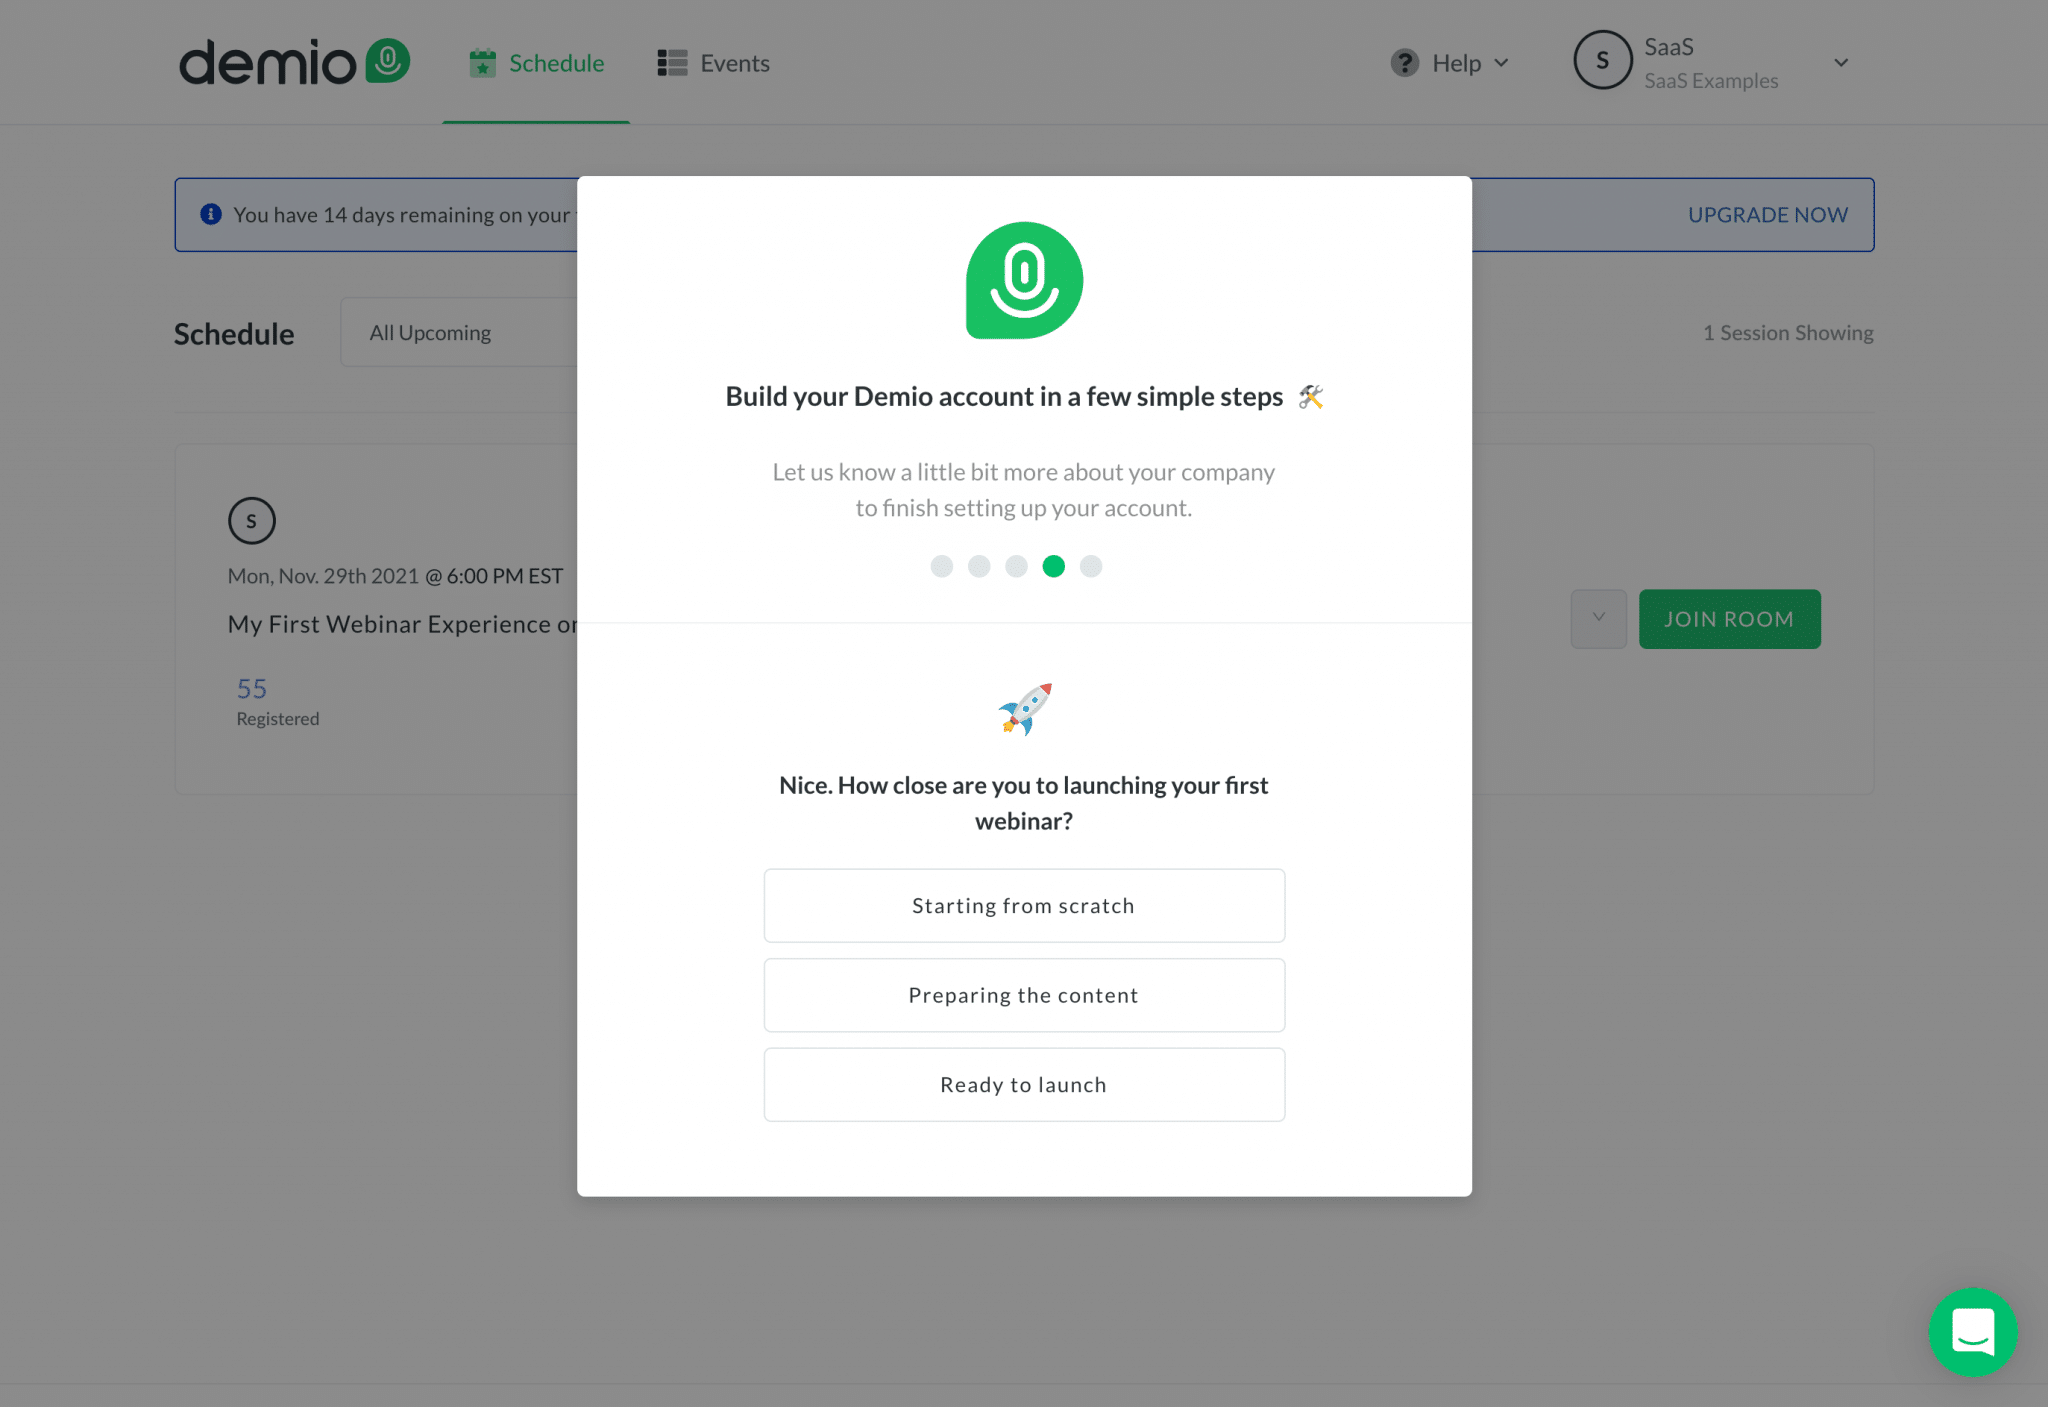2048x1407 pixels.
Task: Go to the third onboarding step dot
Action: [1016, 567]
